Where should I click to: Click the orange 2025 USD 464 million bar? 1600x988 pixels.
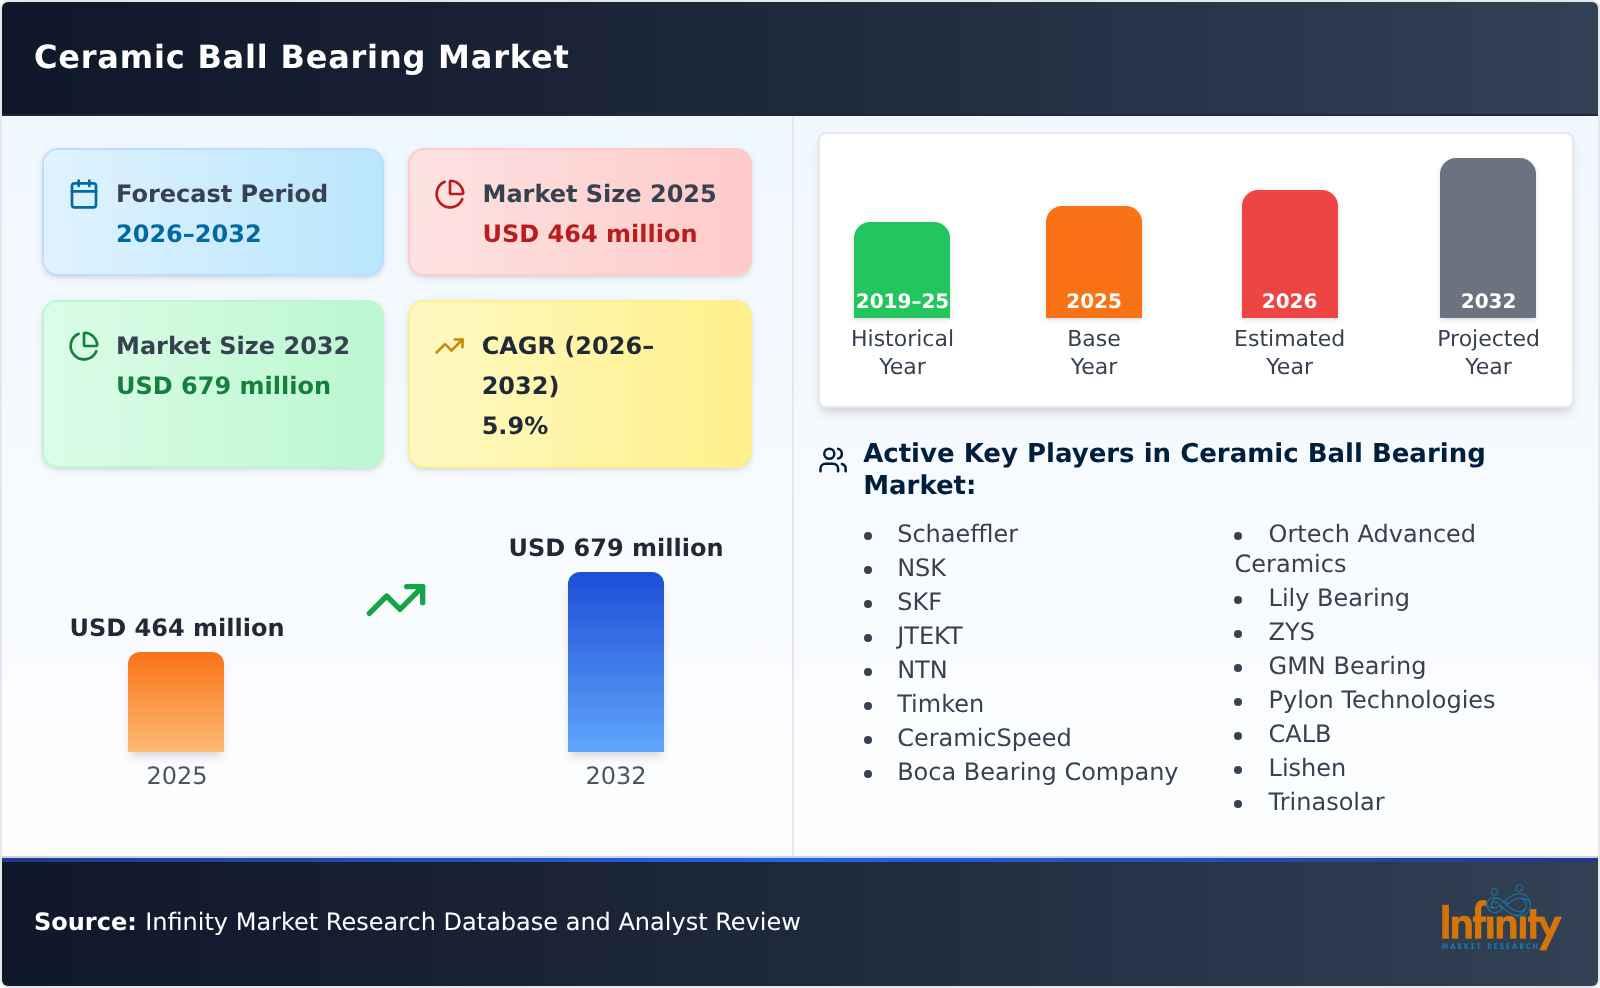point(175,703)
